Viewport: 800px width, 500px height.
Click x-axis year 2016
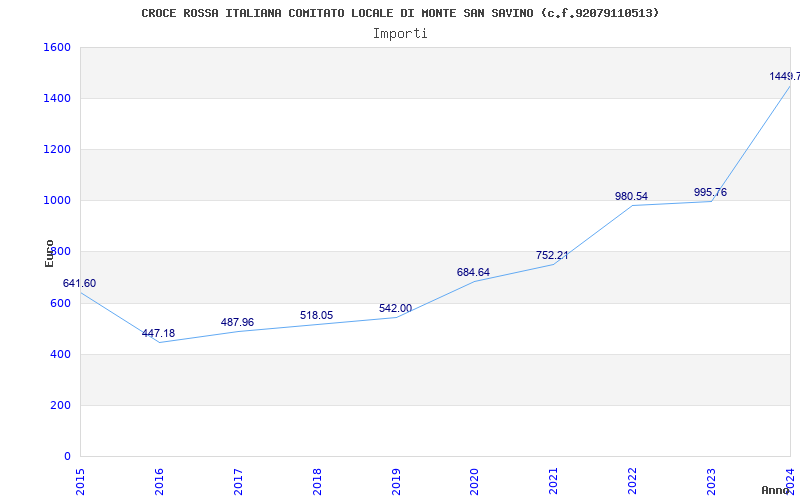(x=159, y=482)
